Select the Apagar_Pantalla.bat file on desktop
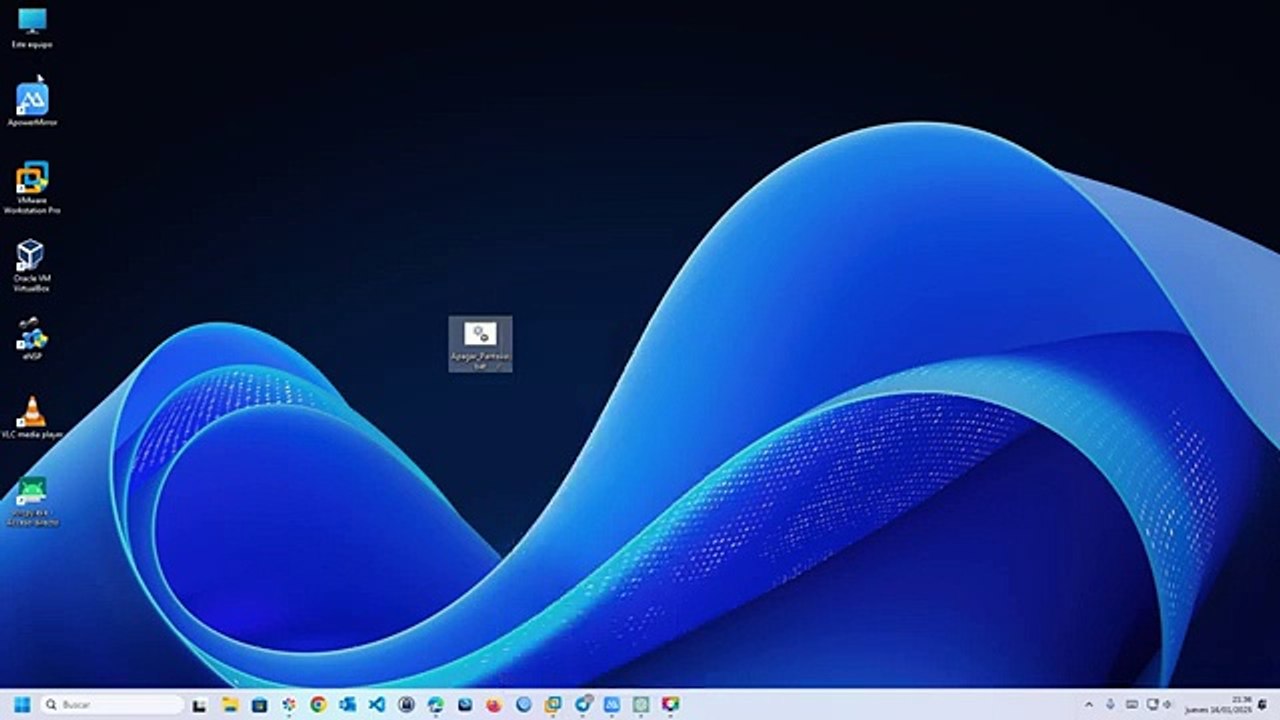 click(x=480, y=344)
